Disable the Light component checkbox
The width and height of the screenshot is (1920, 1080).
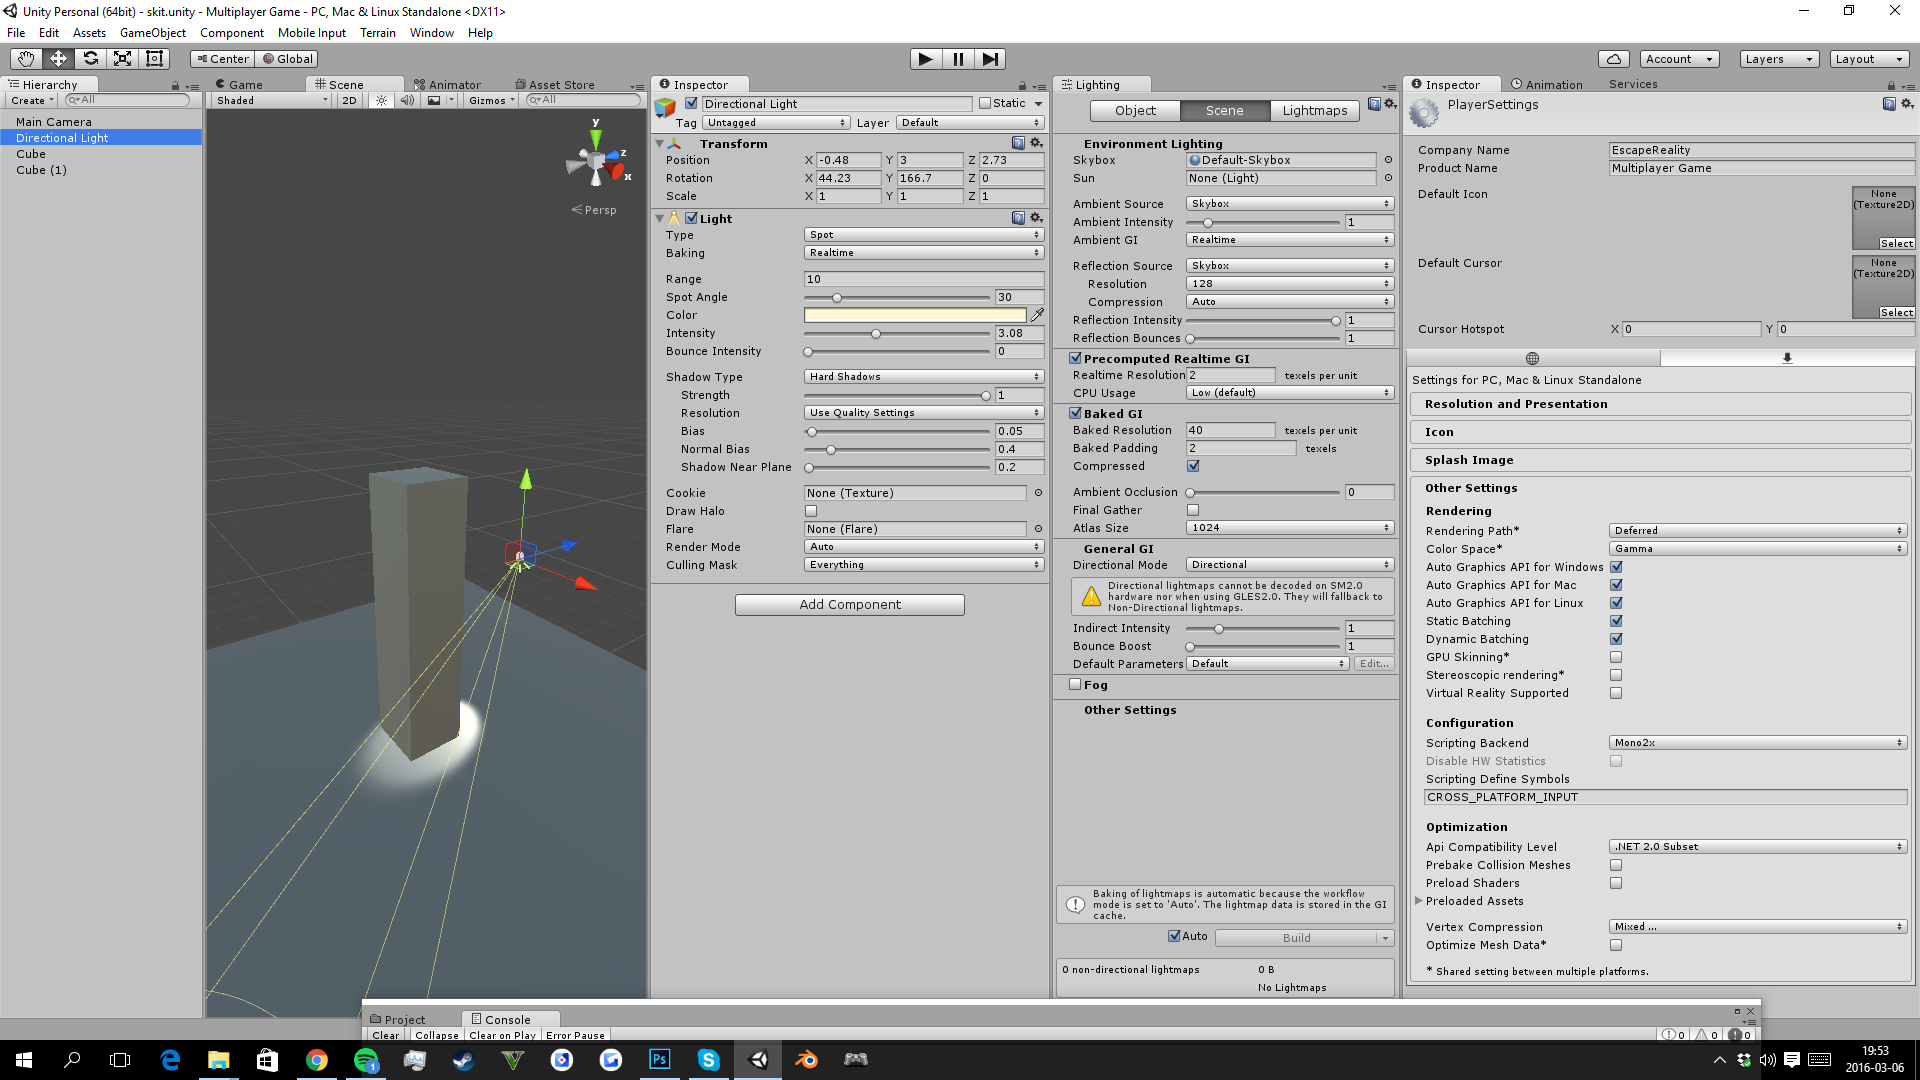pos(691,218)
